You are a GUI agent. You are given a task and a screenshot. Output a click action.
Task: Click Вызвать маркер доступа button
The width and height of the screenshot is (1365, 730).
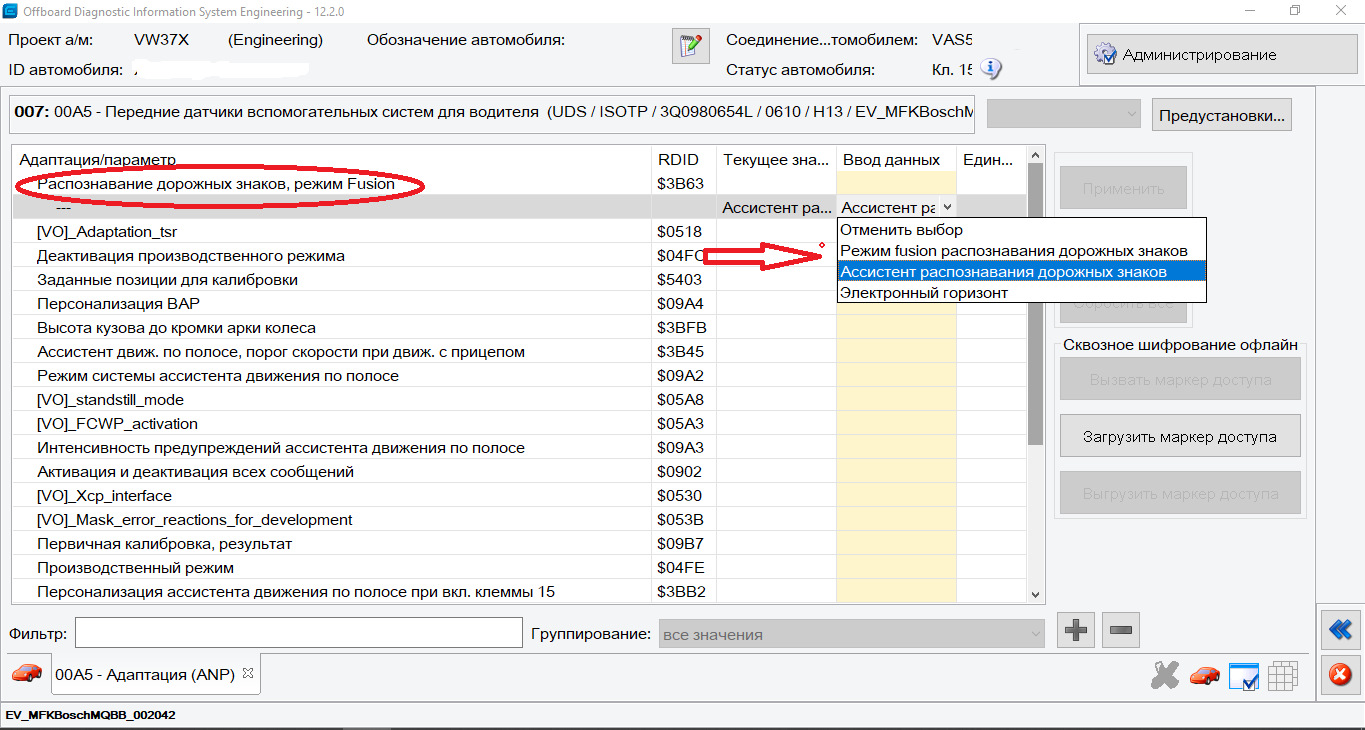1180,379
